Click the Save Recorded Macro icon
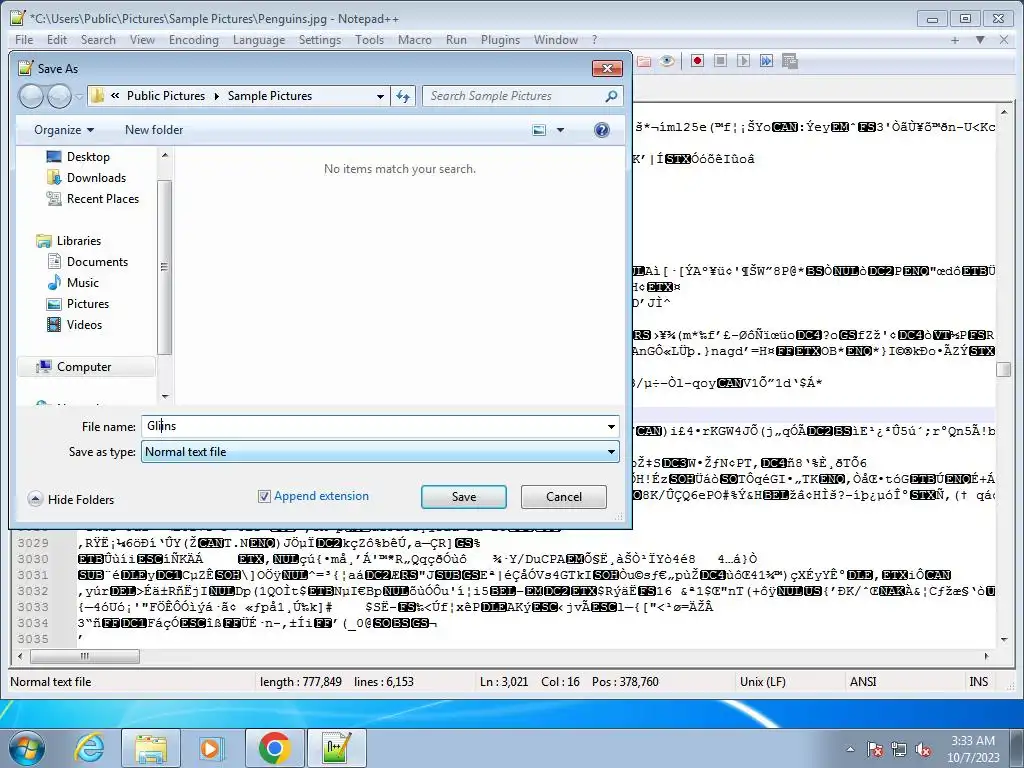This screenshot has width=1024, height=768. coord(790,61)
